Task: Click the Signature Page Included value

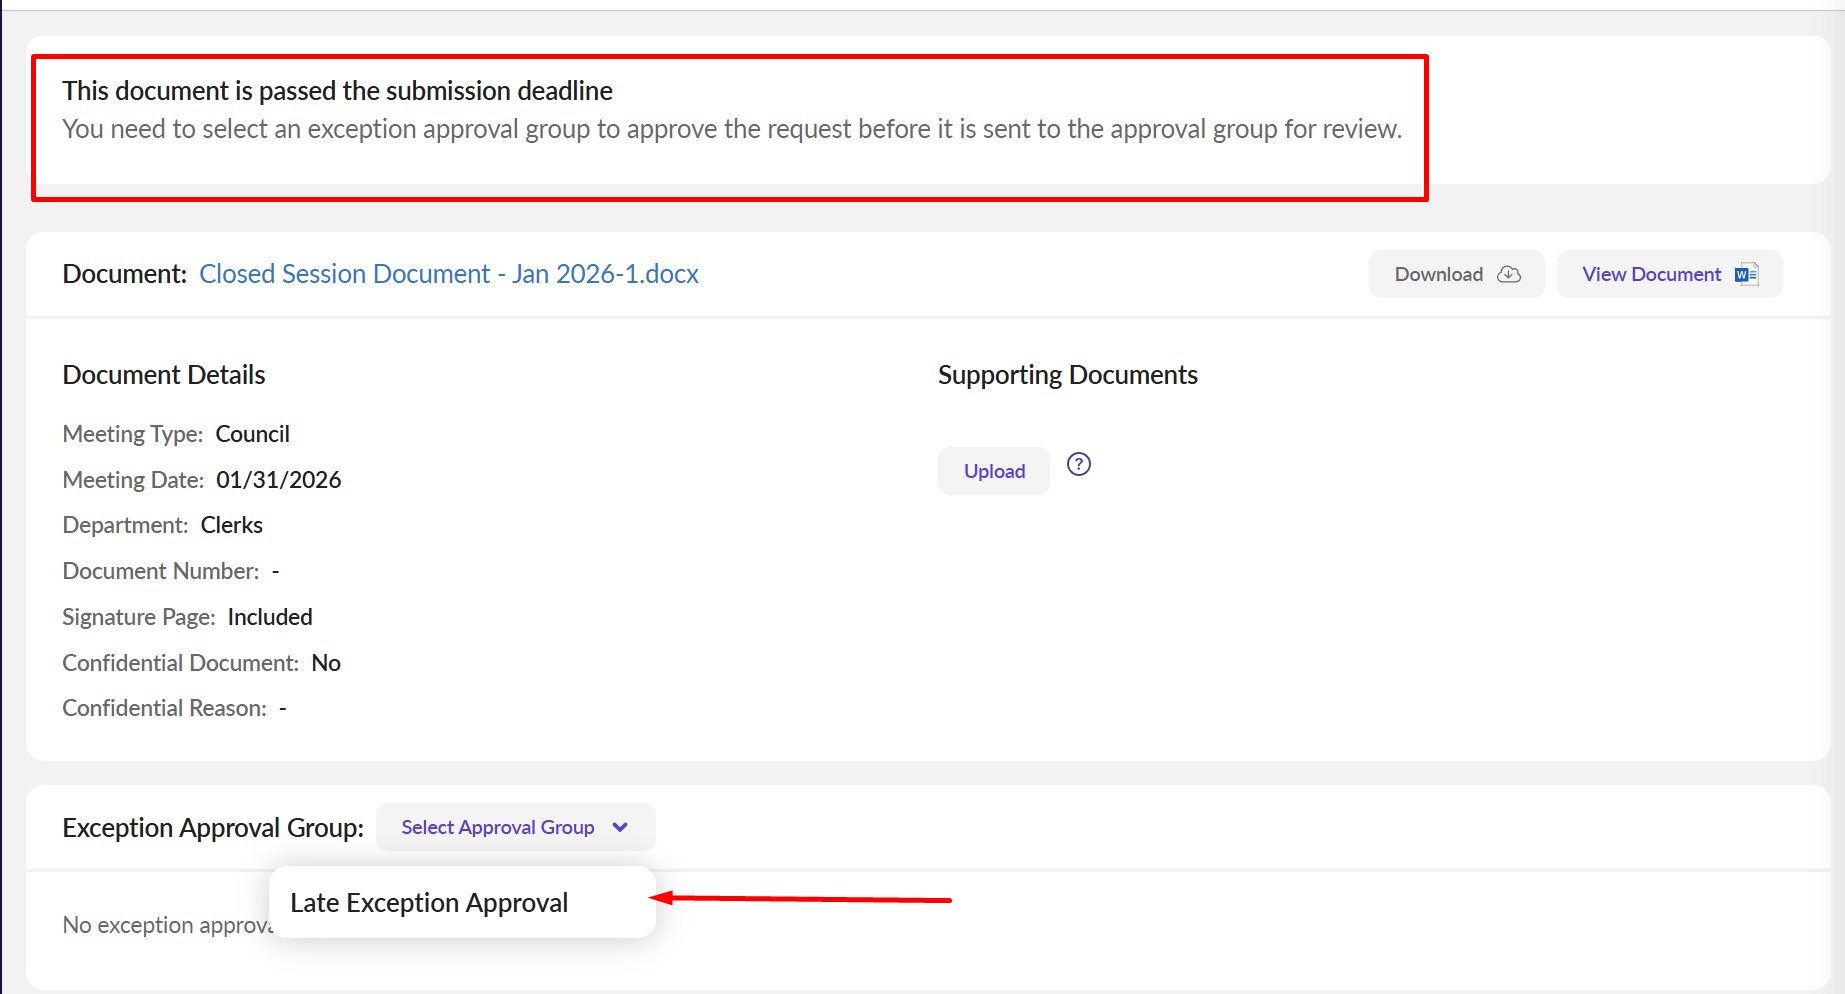Action: tap(269, 617)
